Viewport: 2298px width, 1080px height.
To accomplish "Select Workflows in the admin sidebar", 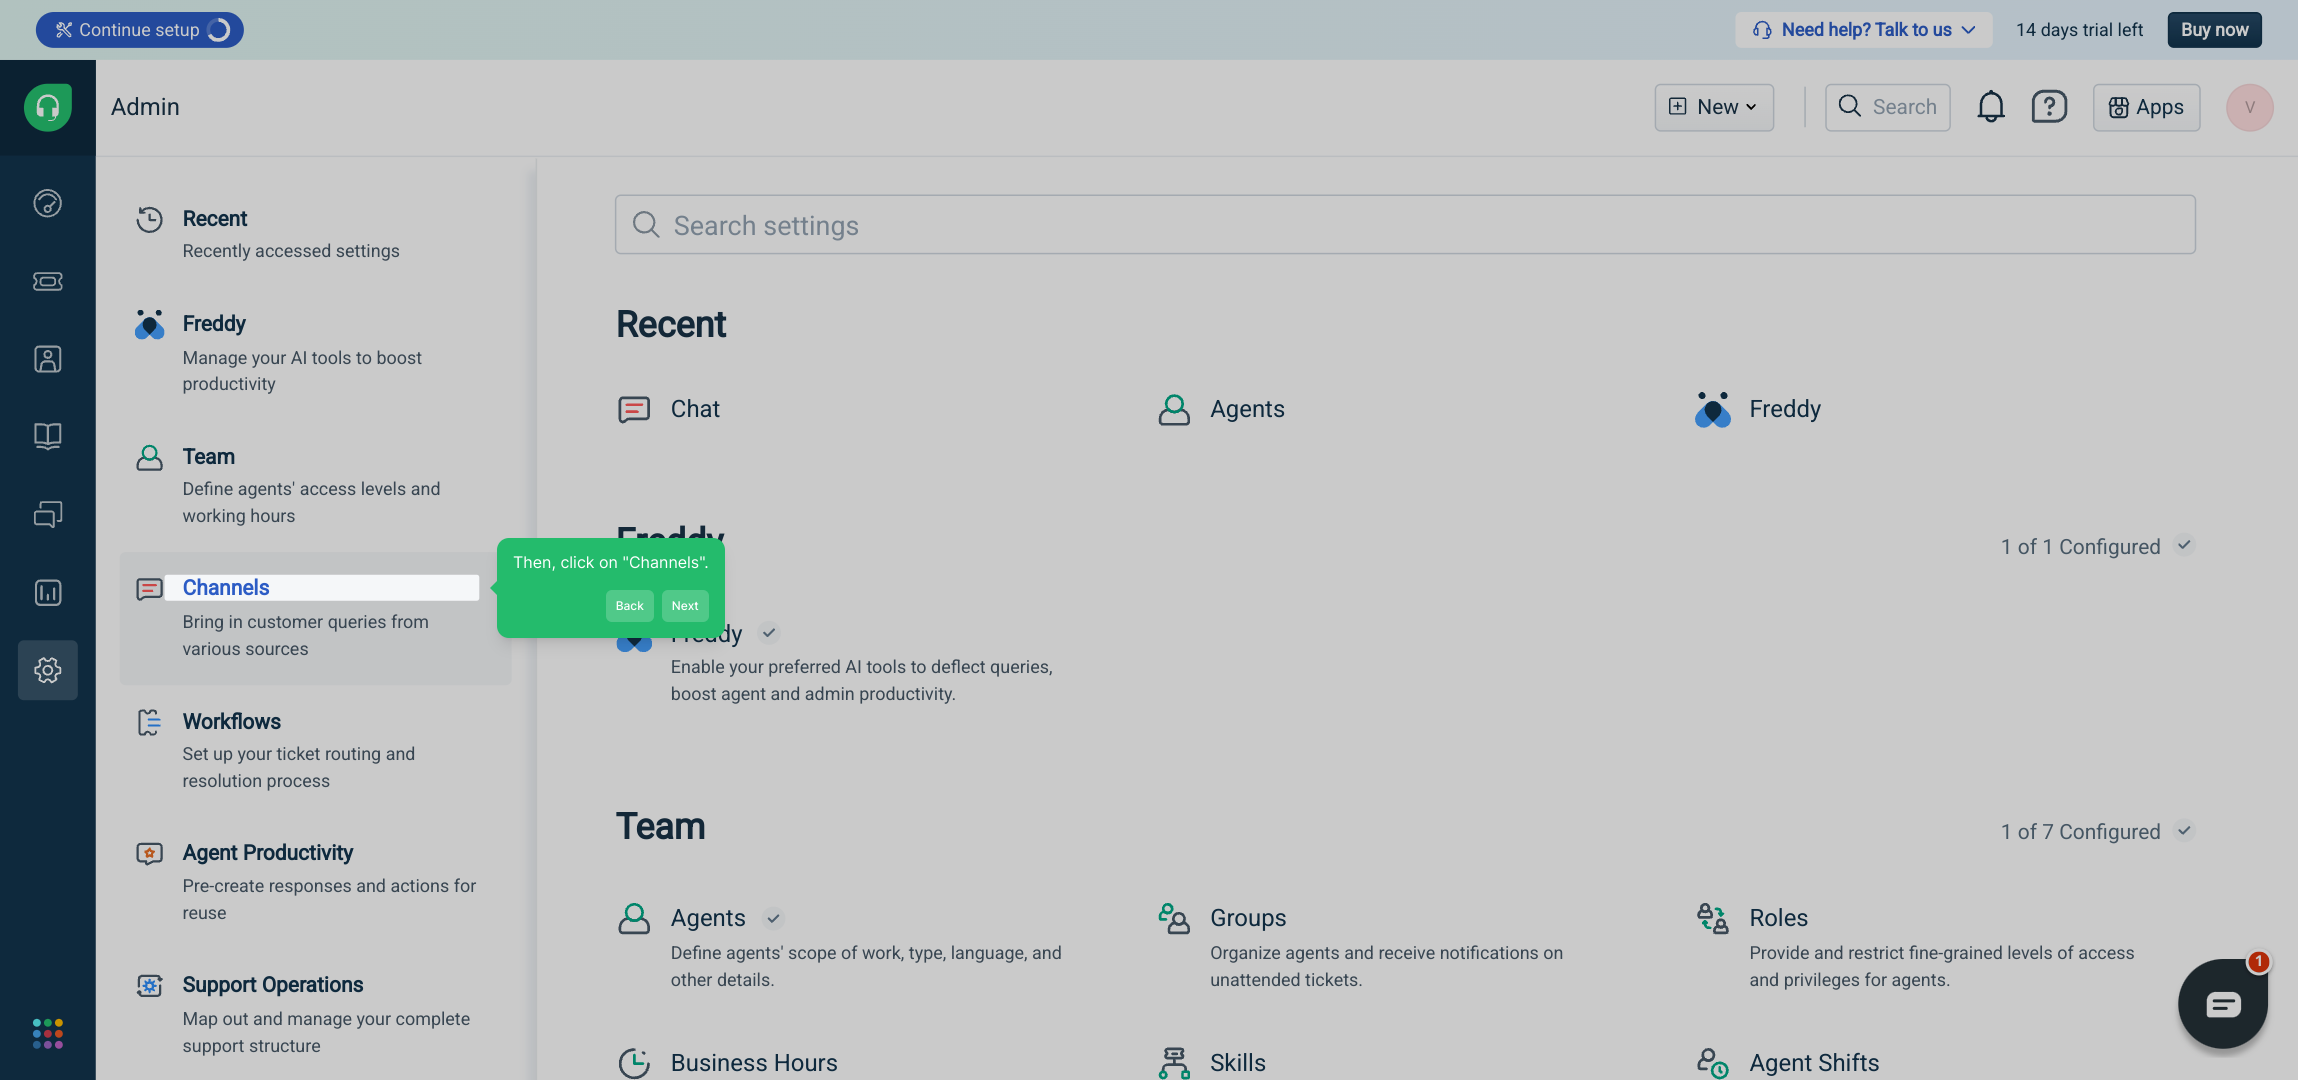I will pos(231,722).
